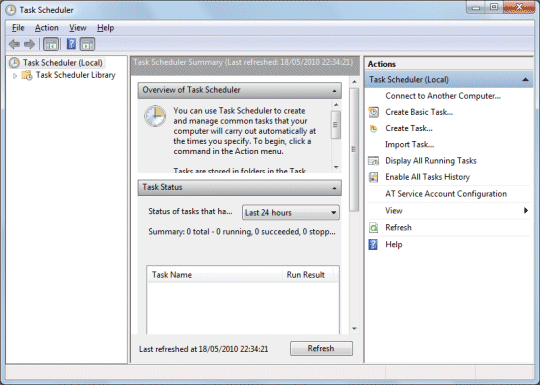Image resolution: width=540 pixels, height=385 pixels.
Task: Click the Summary: 0 total text line
Action: (x=242, y=232)
